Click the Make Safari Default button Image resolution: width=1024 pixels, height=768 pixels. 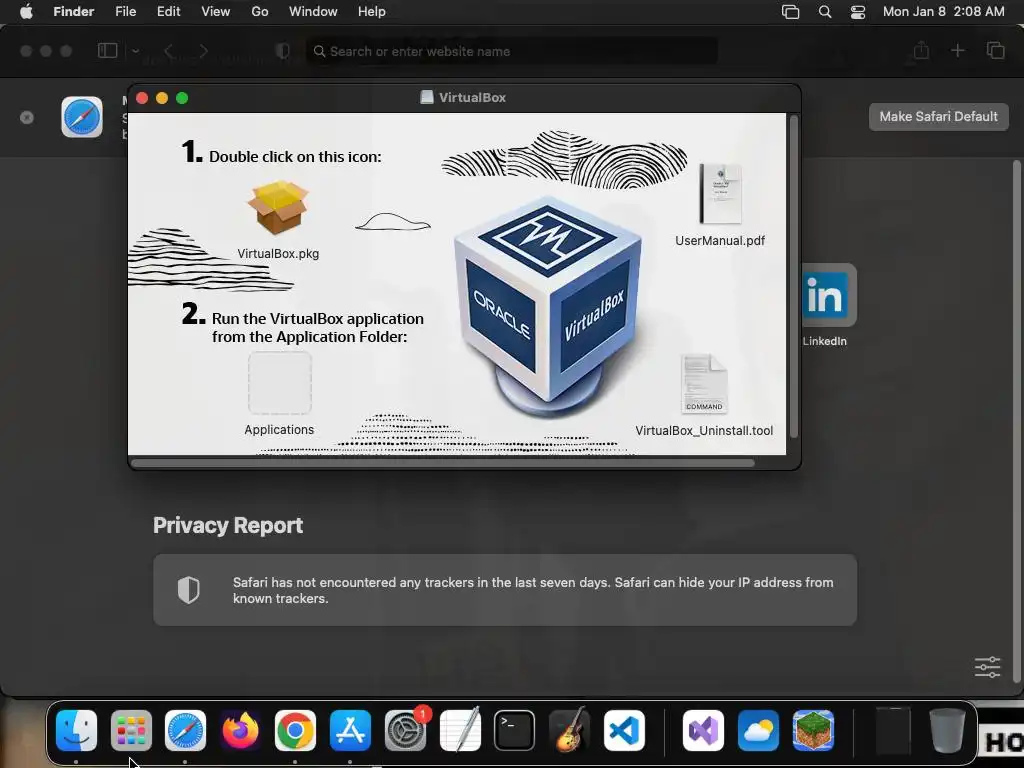pos(938,117)
